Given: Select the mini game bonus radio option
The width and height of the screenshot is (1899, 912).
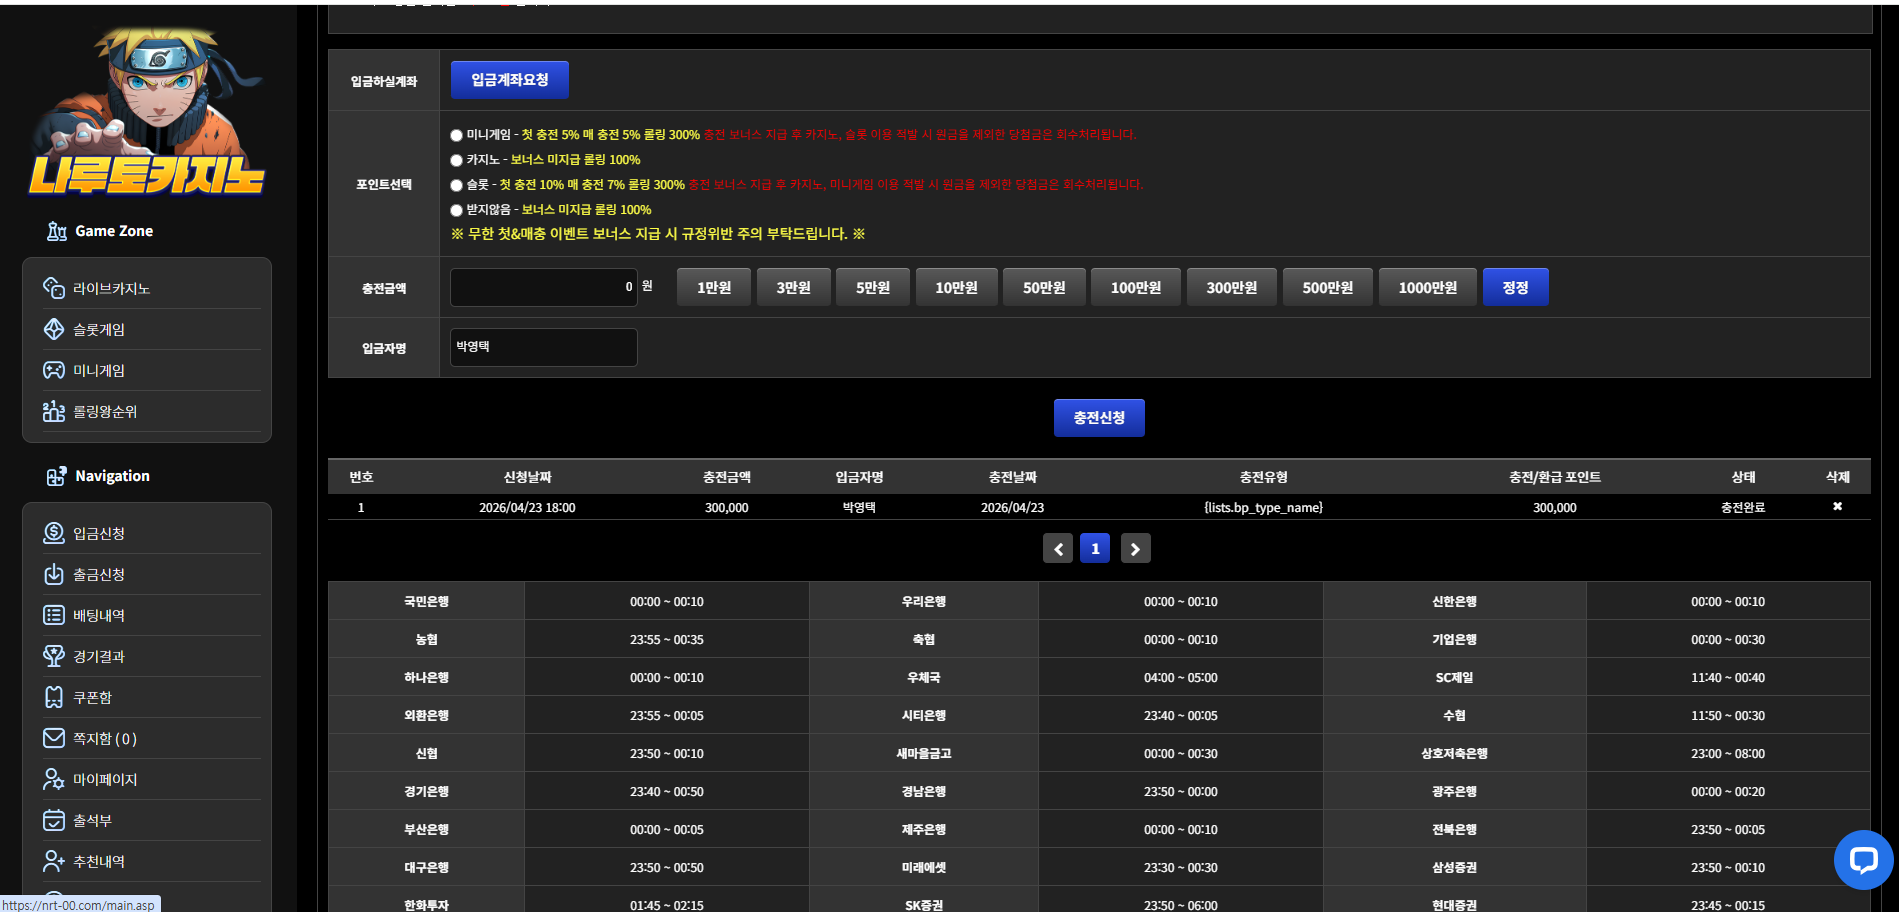Looking at the screenshot, I should click(456, 135).
